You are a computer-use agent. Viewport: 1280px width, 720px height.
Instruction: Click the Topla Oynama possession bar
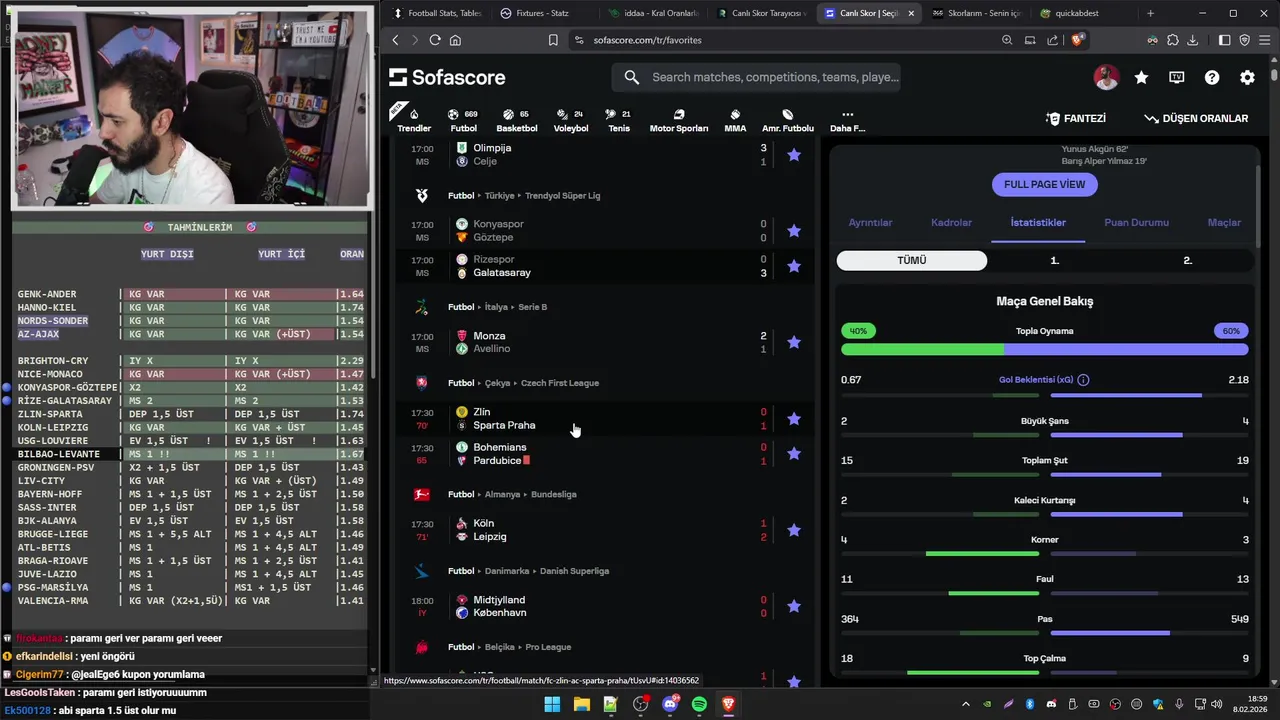click(1045, 349)
